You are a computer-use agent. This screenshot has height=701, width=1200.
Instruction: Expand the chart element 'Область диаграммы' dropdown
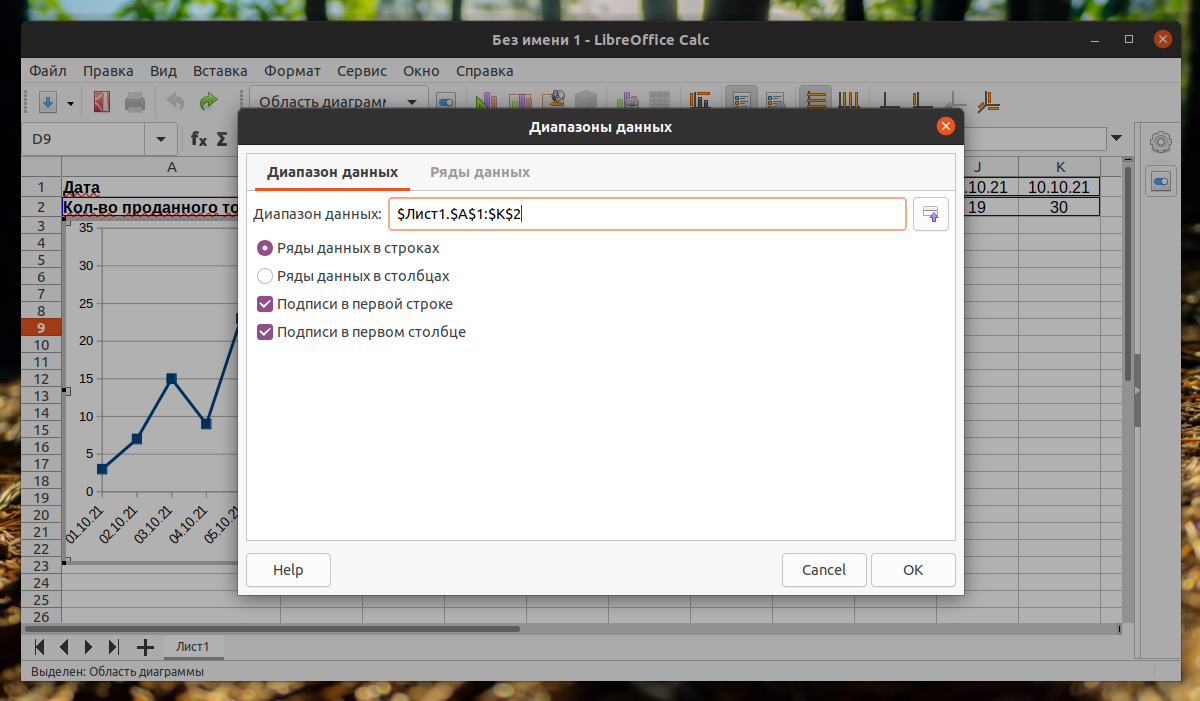pos(412,102)
